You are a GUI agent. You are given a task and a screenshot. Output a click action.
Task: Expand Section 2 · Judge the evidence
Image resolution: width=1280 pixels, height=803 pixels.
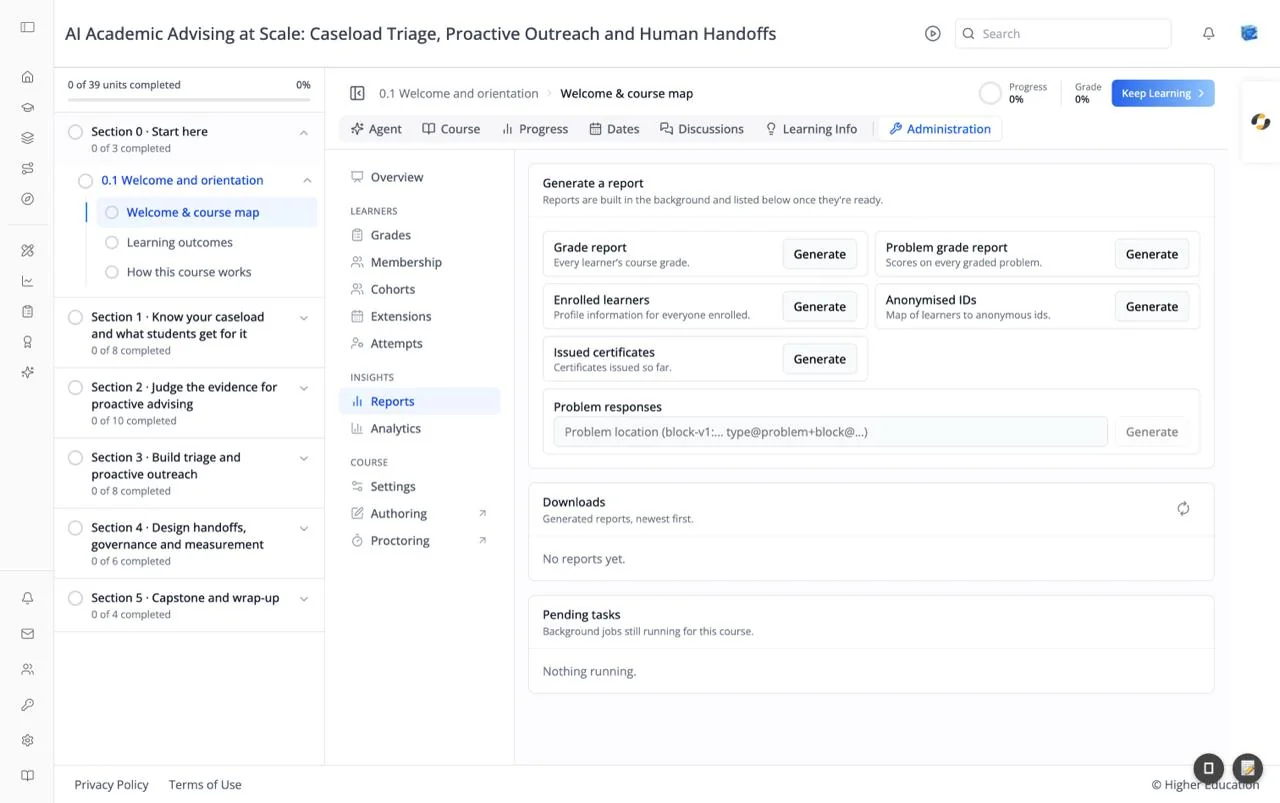304,388
